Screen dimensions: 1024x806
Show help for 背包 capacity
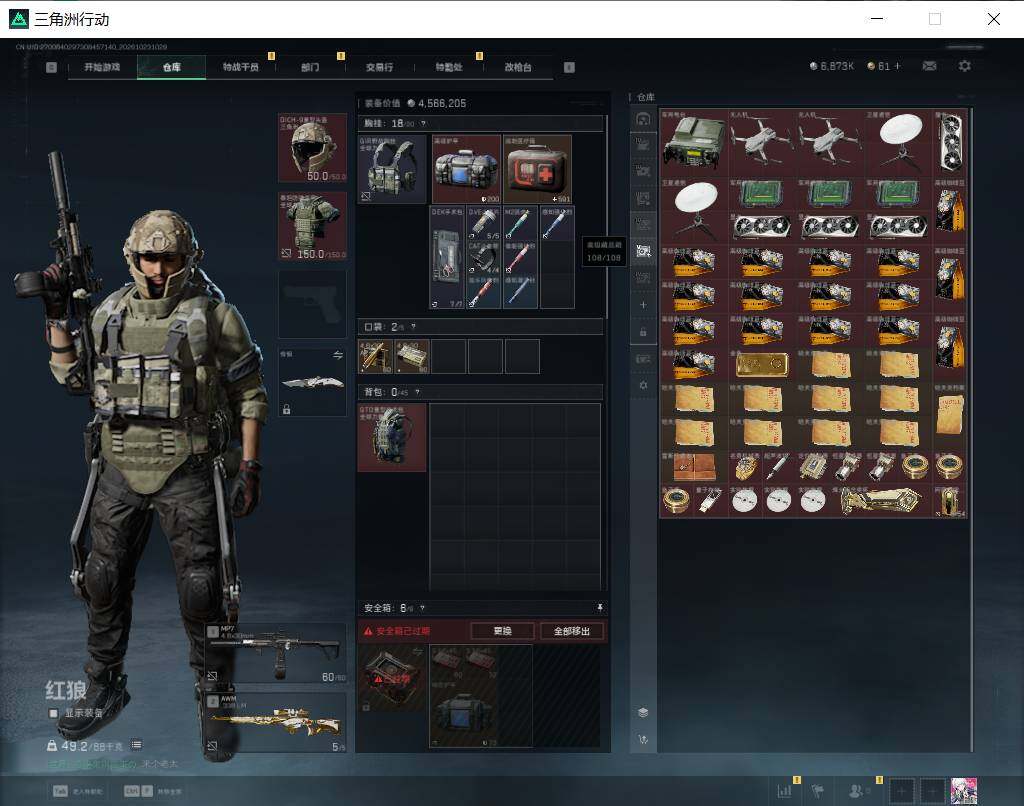(x=417, y=392)
